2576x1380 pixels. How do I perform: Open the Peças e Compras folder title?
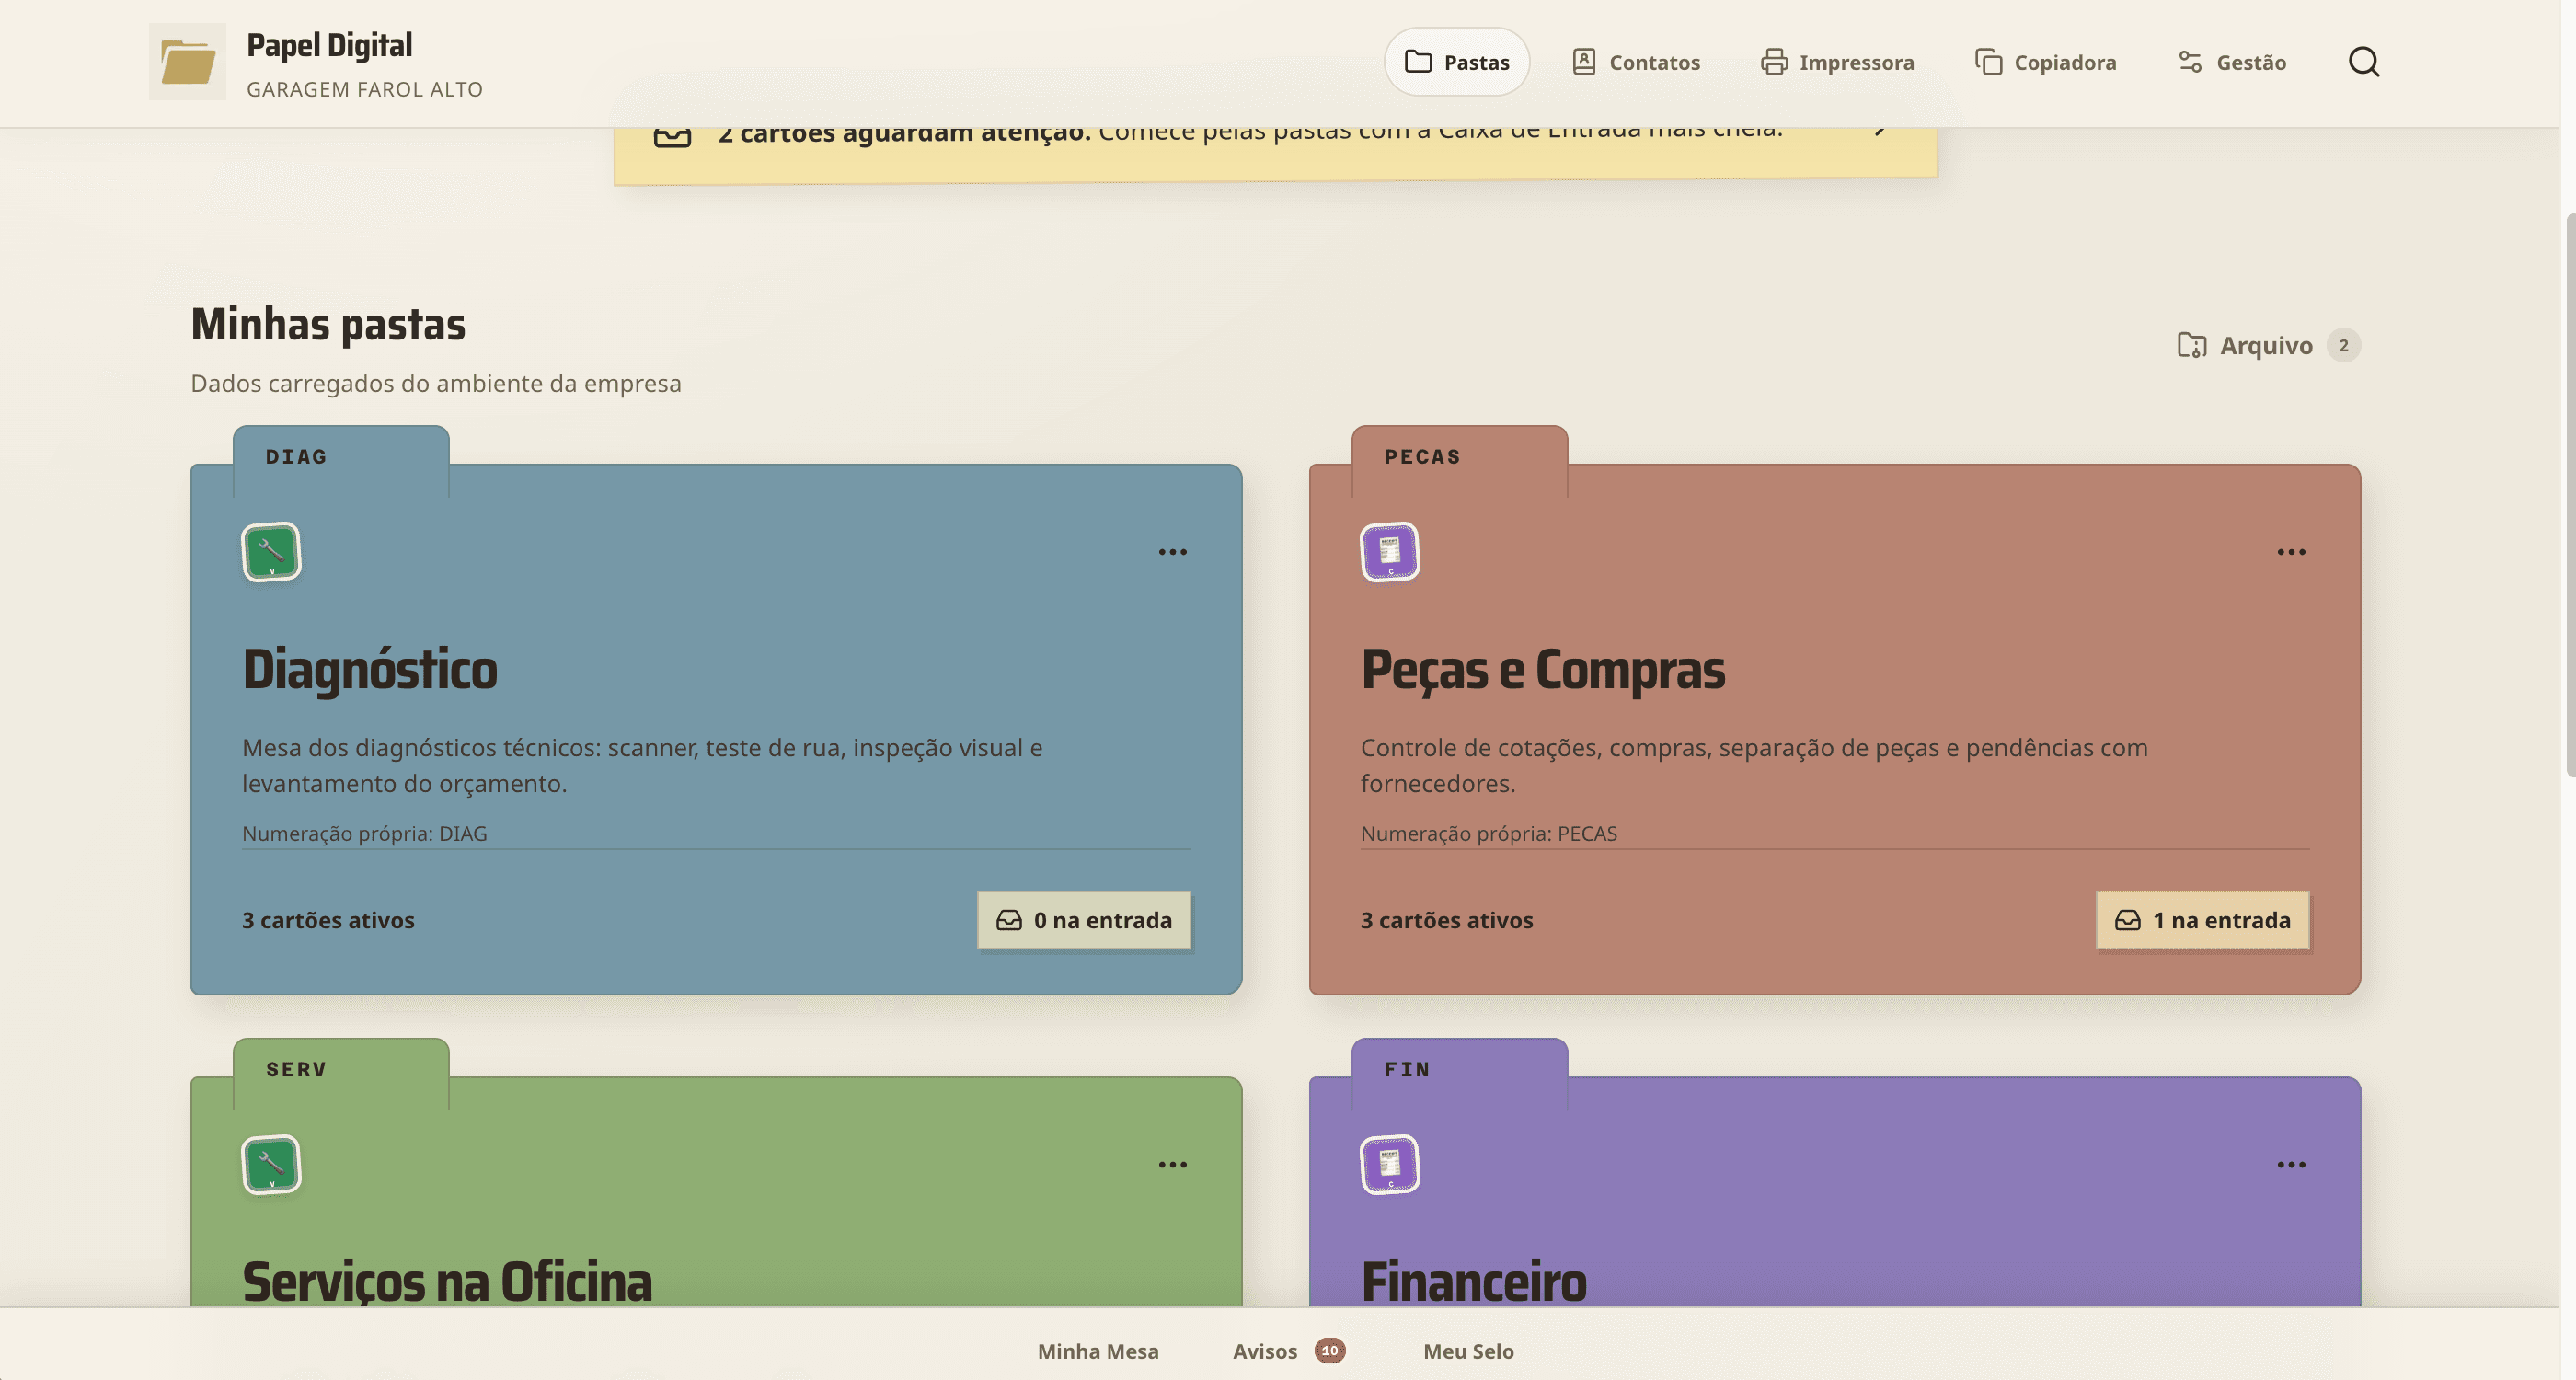point(1543,669)
